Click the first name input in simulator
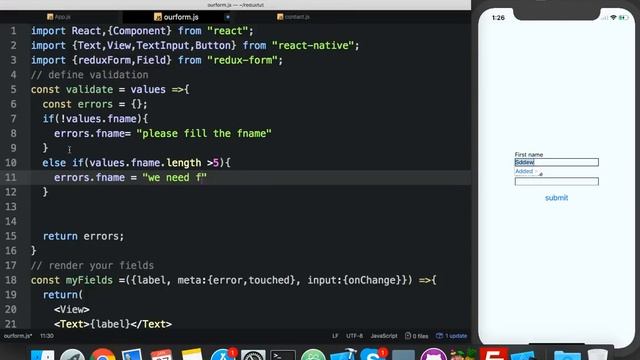The height and width of the screenshot is (360, 640). (556, 162)
